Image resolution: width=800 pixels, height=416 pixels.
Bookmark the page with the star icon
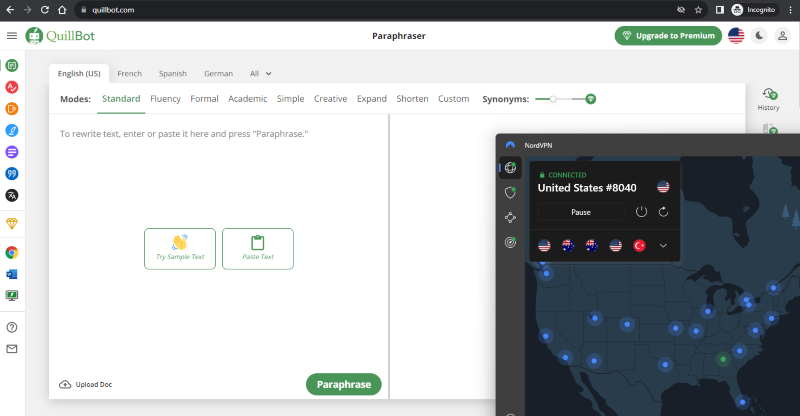(x=698, y=10)
